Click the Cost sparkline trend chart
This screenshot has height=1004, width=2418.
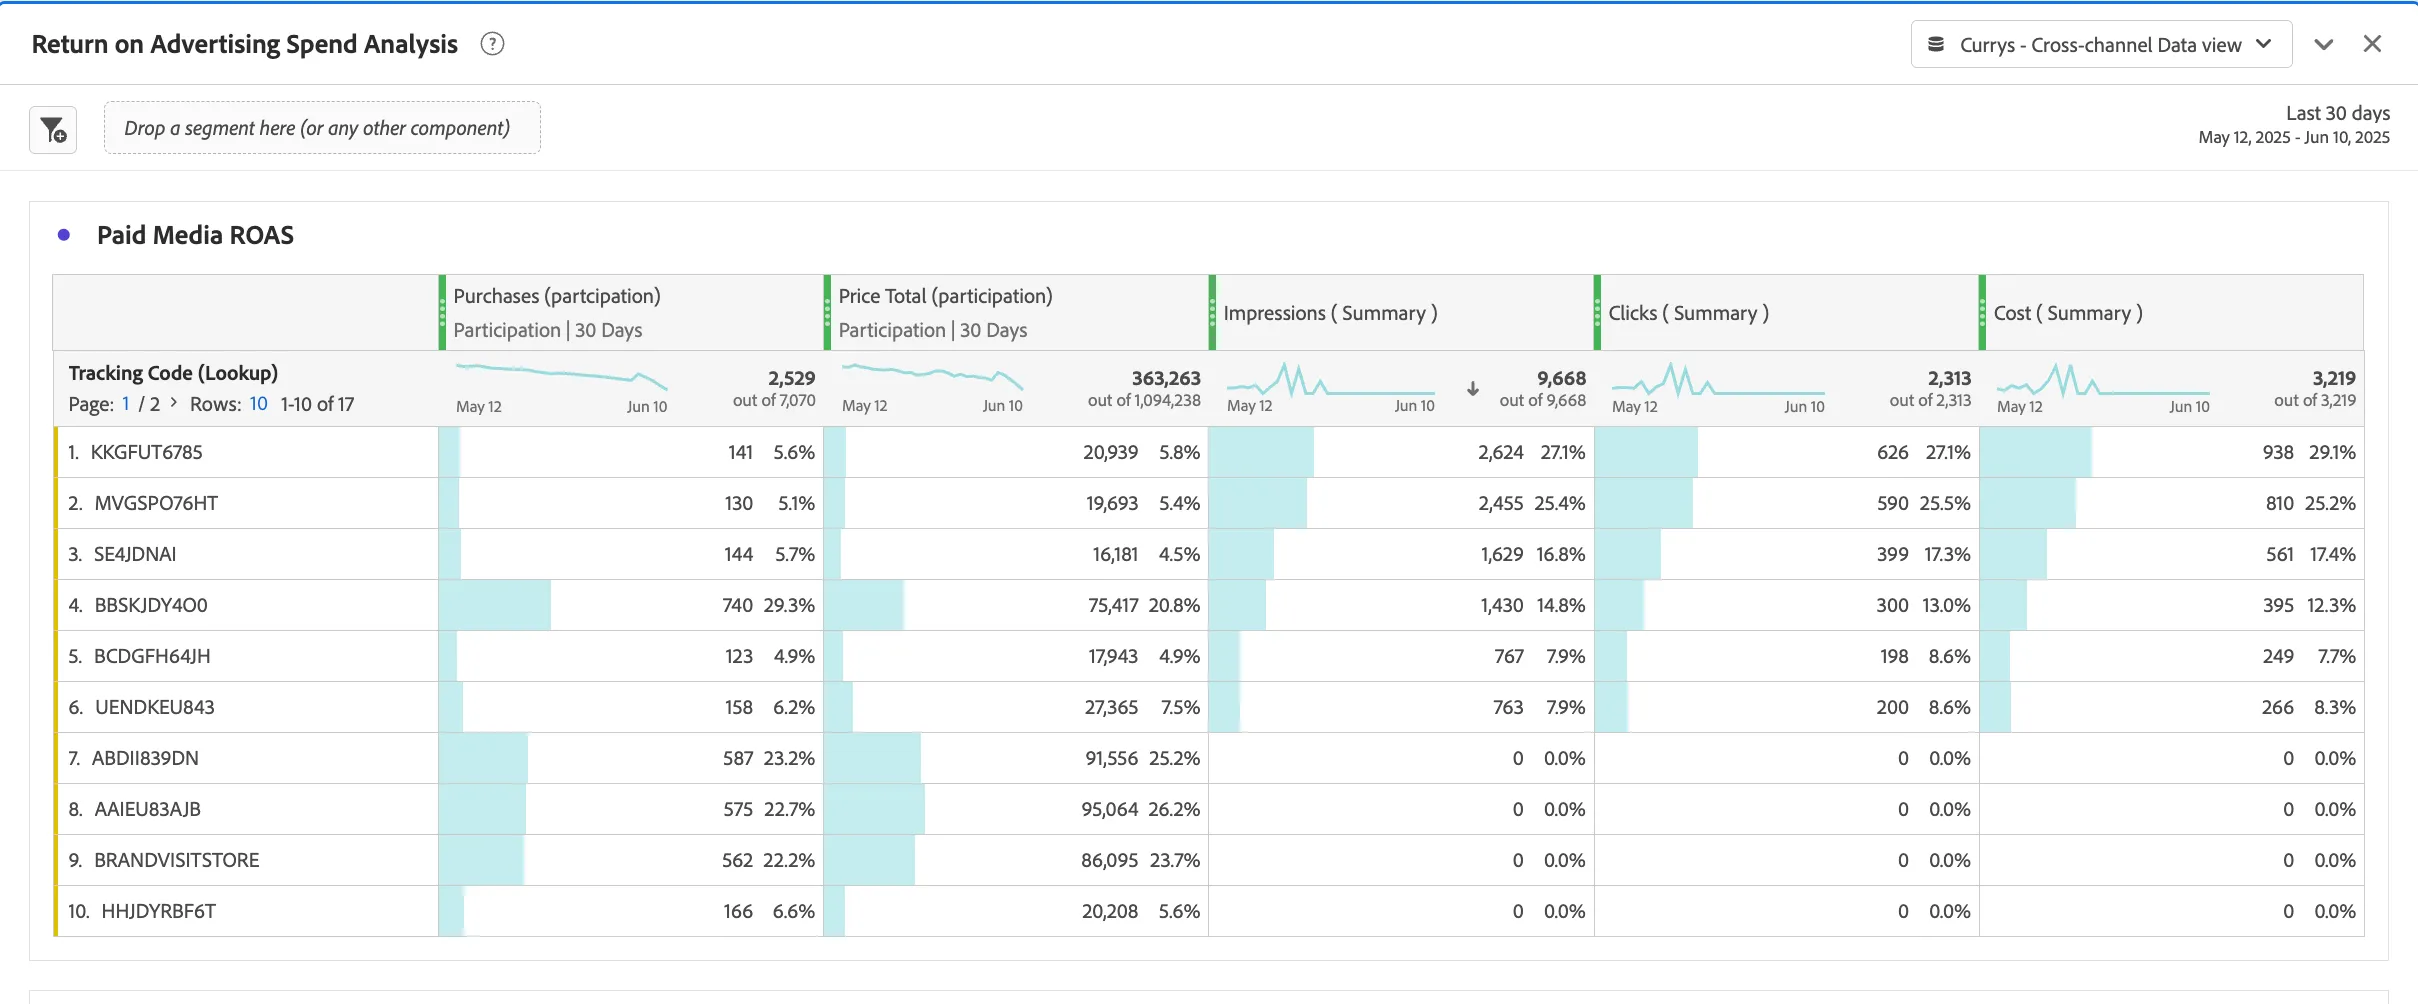tap(2103, 380)
